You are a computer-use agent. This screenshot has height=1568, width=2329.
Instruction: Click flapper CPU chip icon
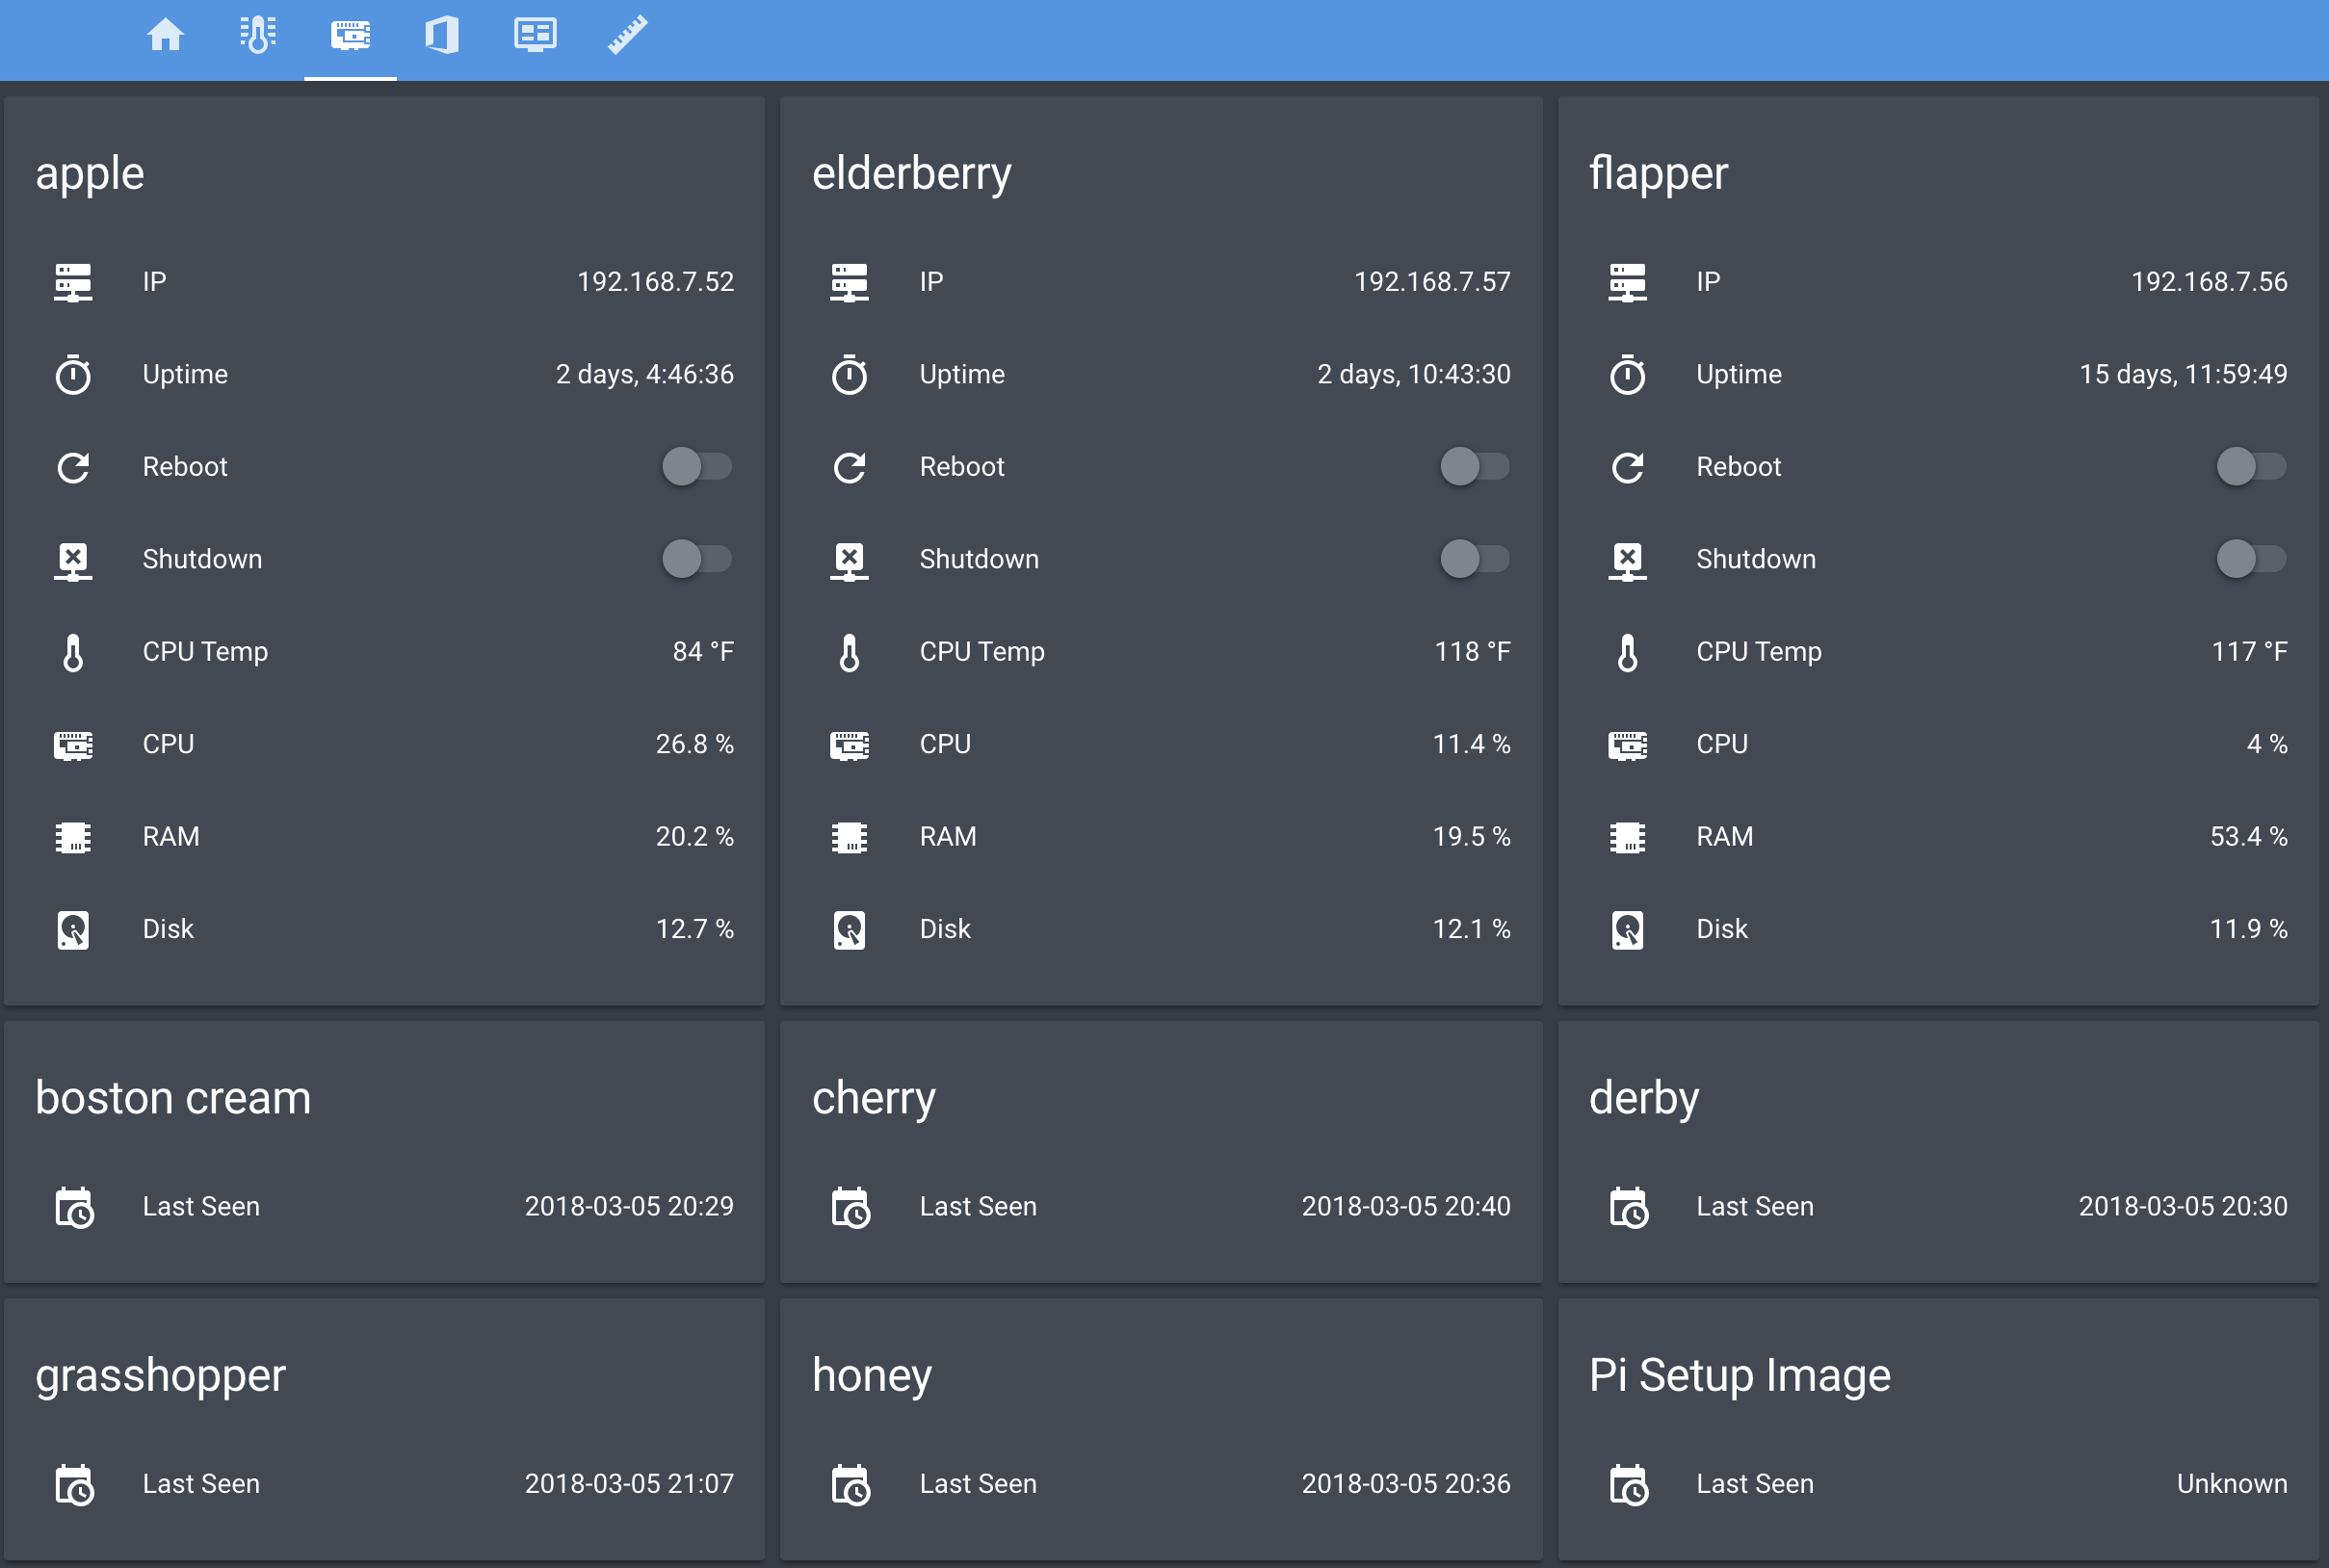tap(1627, 745)
